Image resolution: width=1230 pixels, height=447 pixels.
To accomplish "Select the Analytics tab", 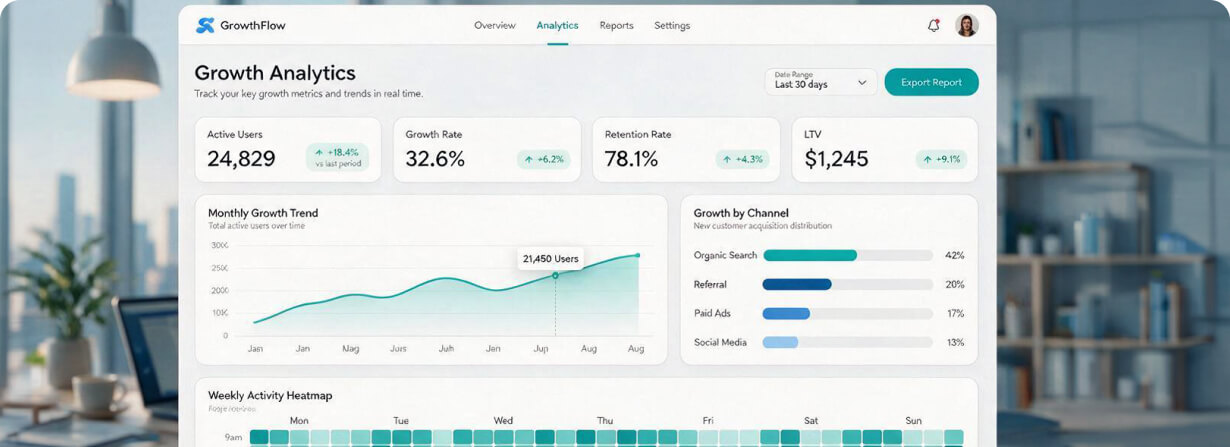I will (x=557, y=25).
